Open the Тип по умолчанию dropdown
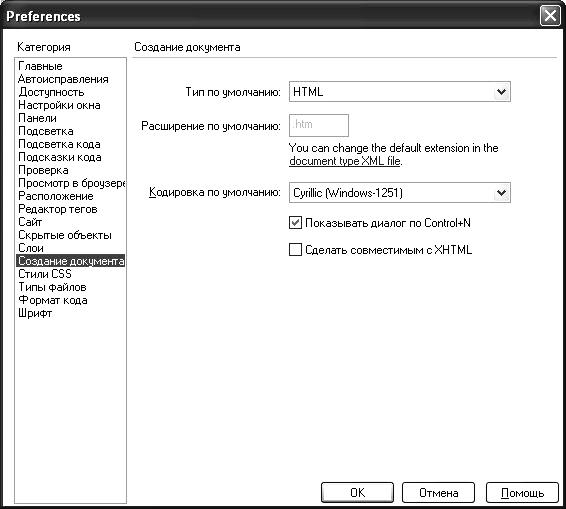Image resolution: width=566 pixels, height=509 pixels. point(400,92)
